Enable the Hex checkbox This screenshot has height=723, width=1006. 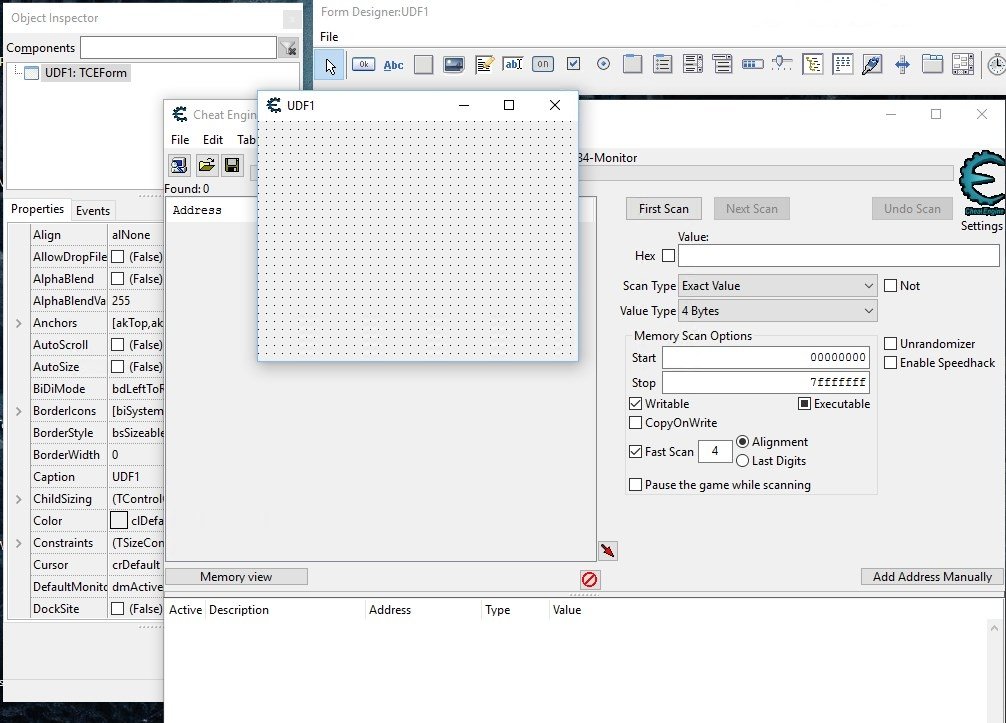coord(668,256)
